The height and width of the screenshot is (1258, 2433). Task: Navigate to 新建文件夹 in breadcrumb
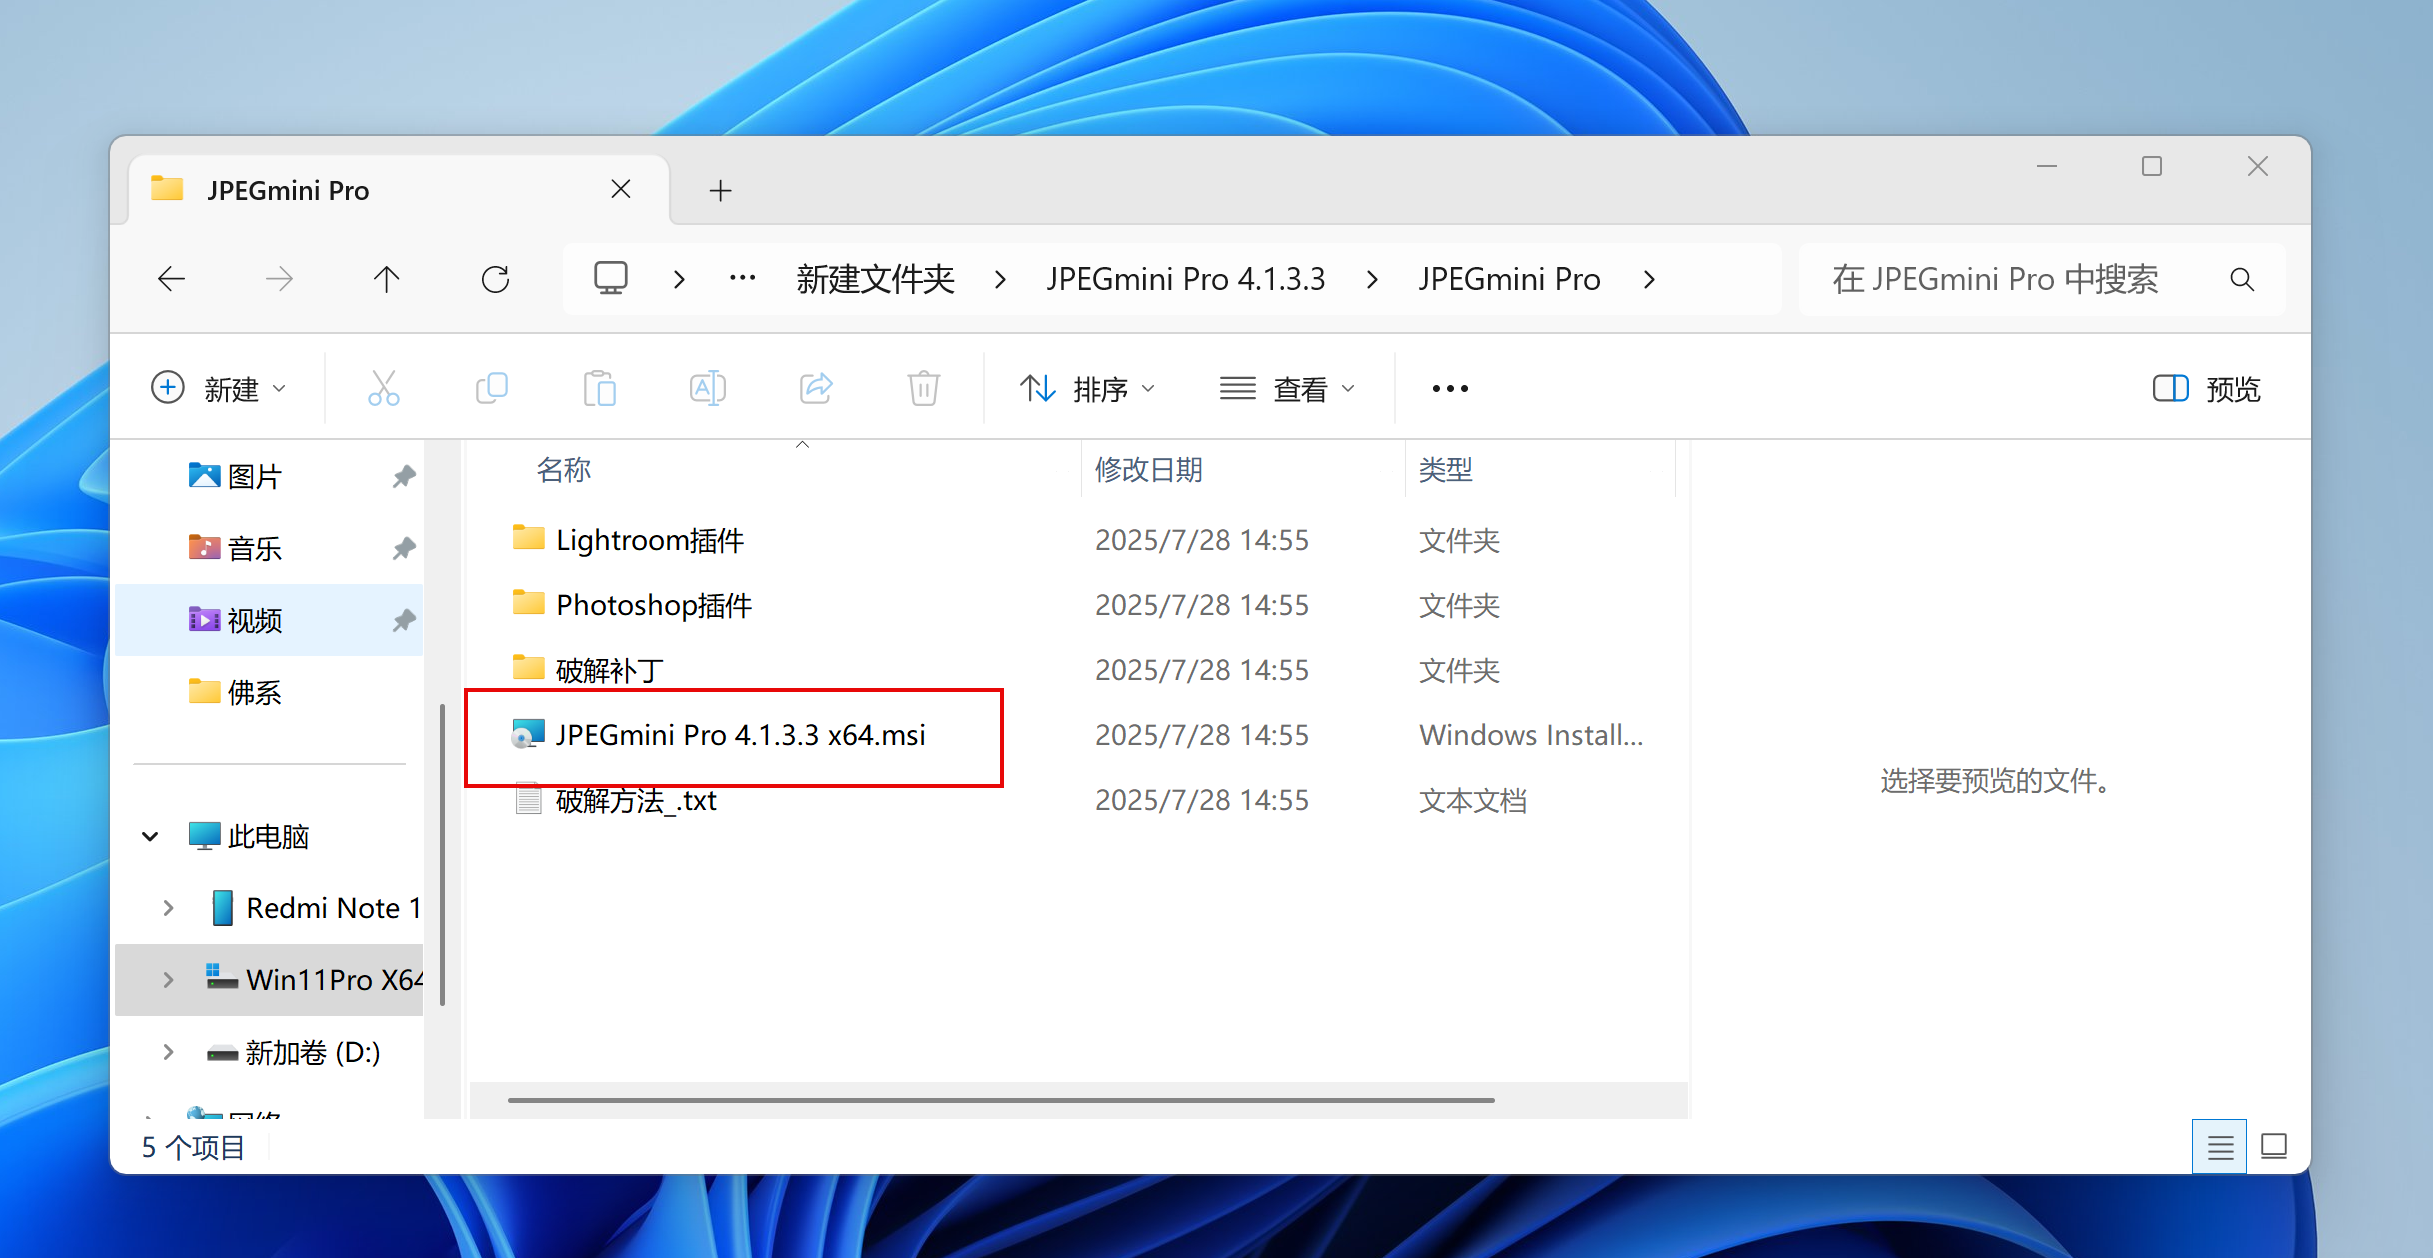click(x=875, y=279)
